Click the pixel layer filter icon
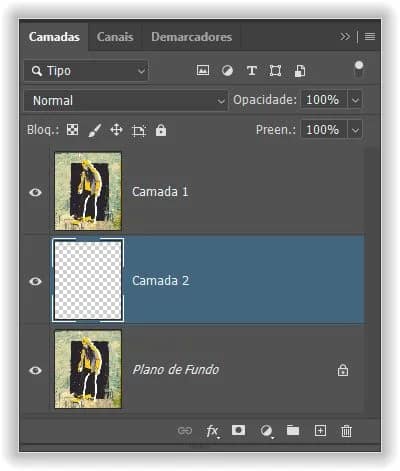The image size is (400, 471). (x=203, y=70)
